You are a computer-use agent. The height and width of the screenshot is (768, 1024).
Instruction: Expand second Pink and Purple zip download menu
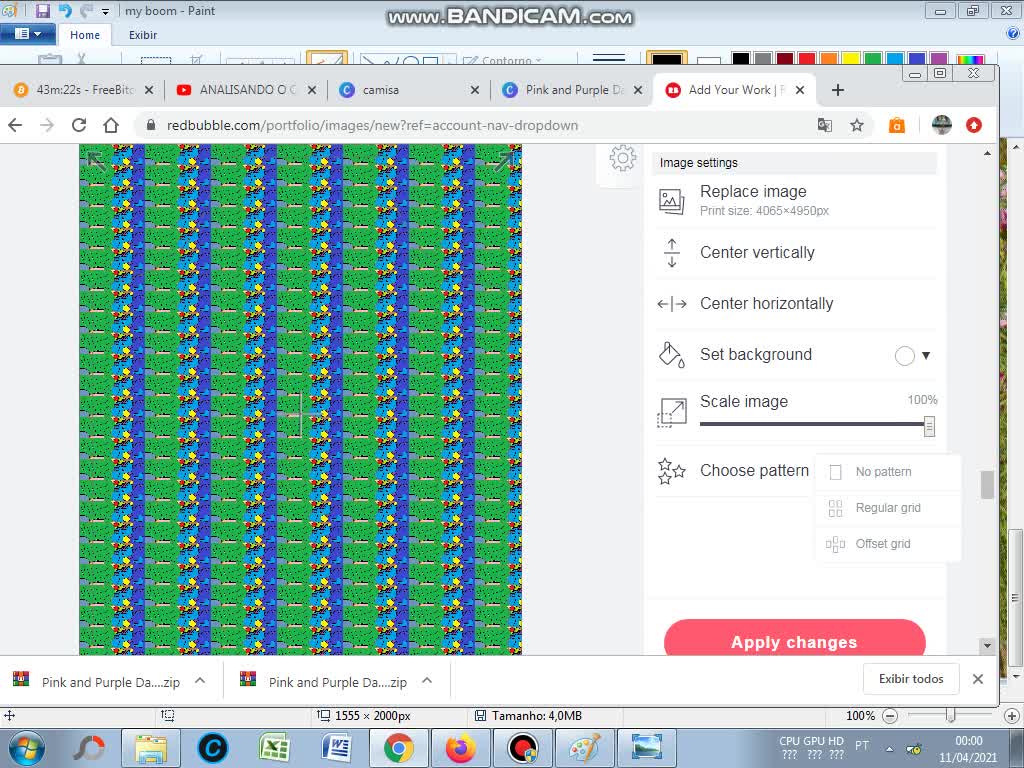[427, 680]
